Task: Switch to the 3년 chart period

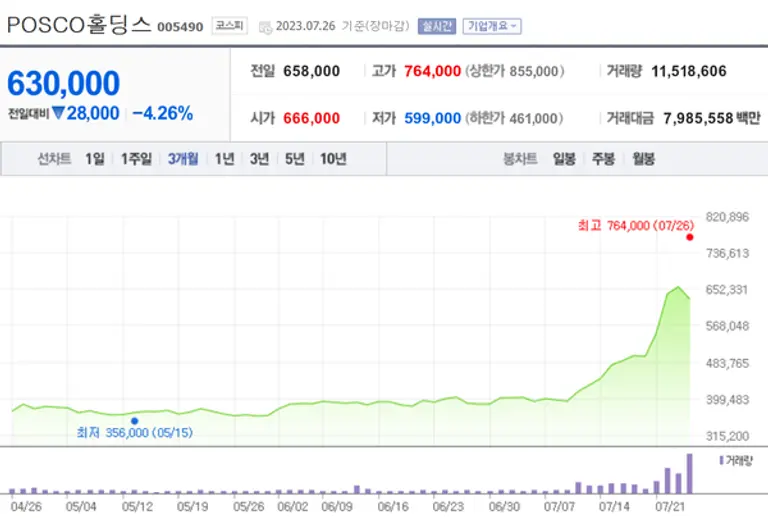Action: click(x=259, y=159)
